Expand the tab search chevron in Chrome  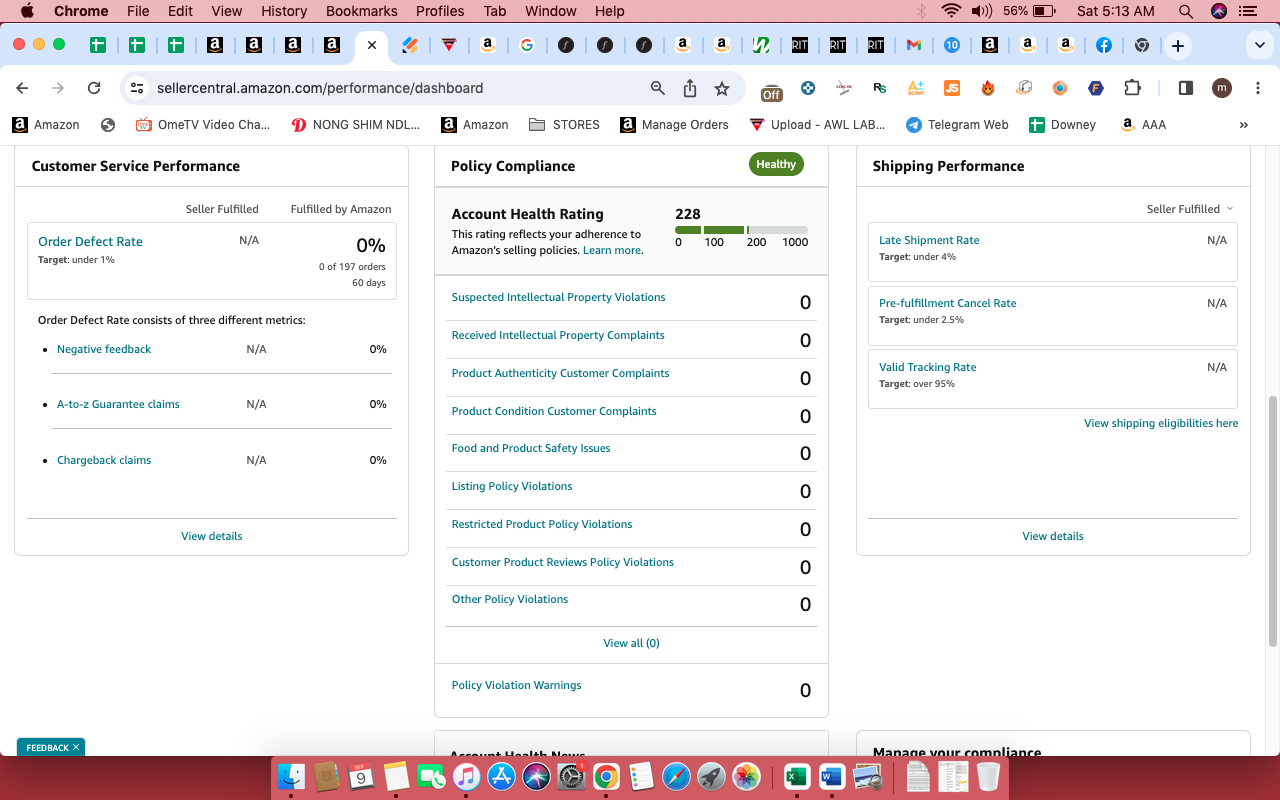pos(1260,46)
